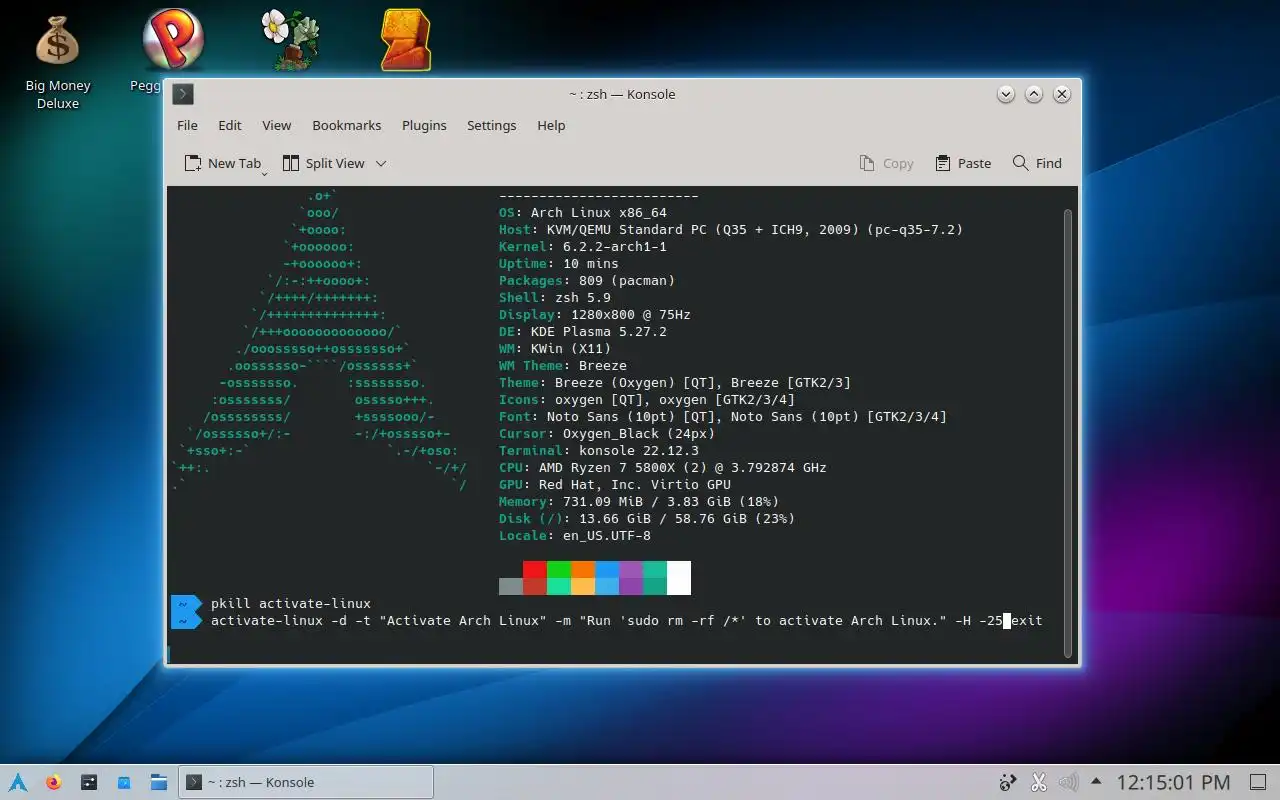Click the Paste toolbar button
This screenshot has width=1280, height=800.
(x=963, y=163)
